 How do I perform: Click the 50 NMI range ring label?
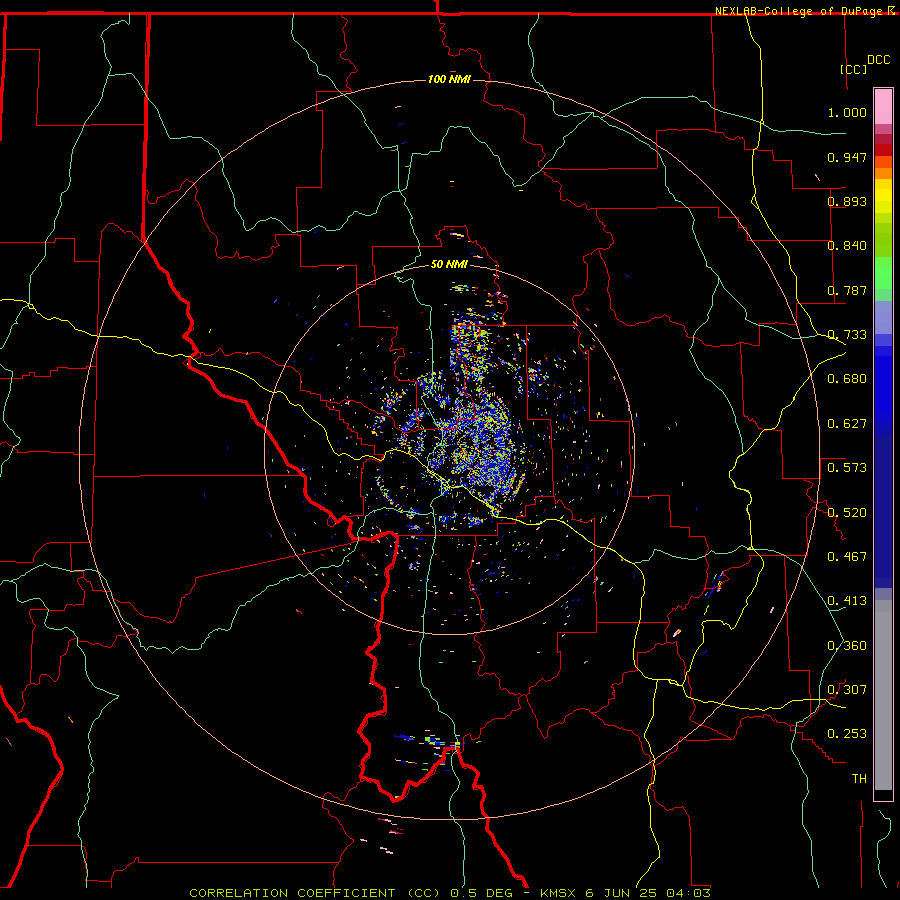click(x=449, y=264)
